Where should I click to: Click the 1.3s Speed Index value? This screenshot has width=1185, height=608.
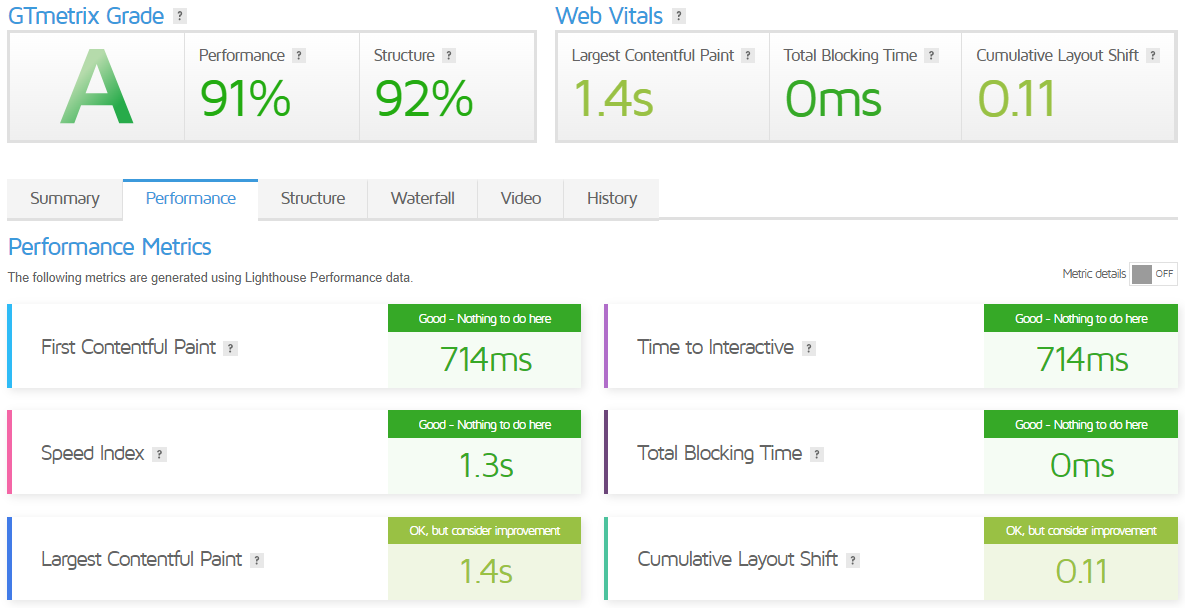pyautogui.click(x=486, y=465)
